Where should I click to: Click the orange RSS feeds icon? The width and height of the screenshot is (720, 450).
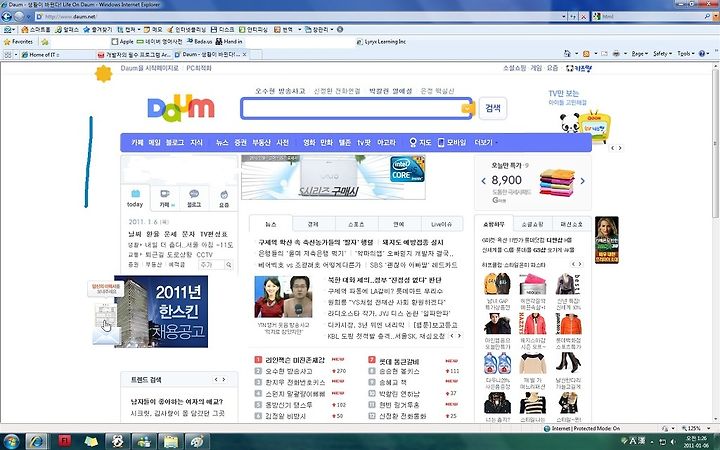[586, 54]
